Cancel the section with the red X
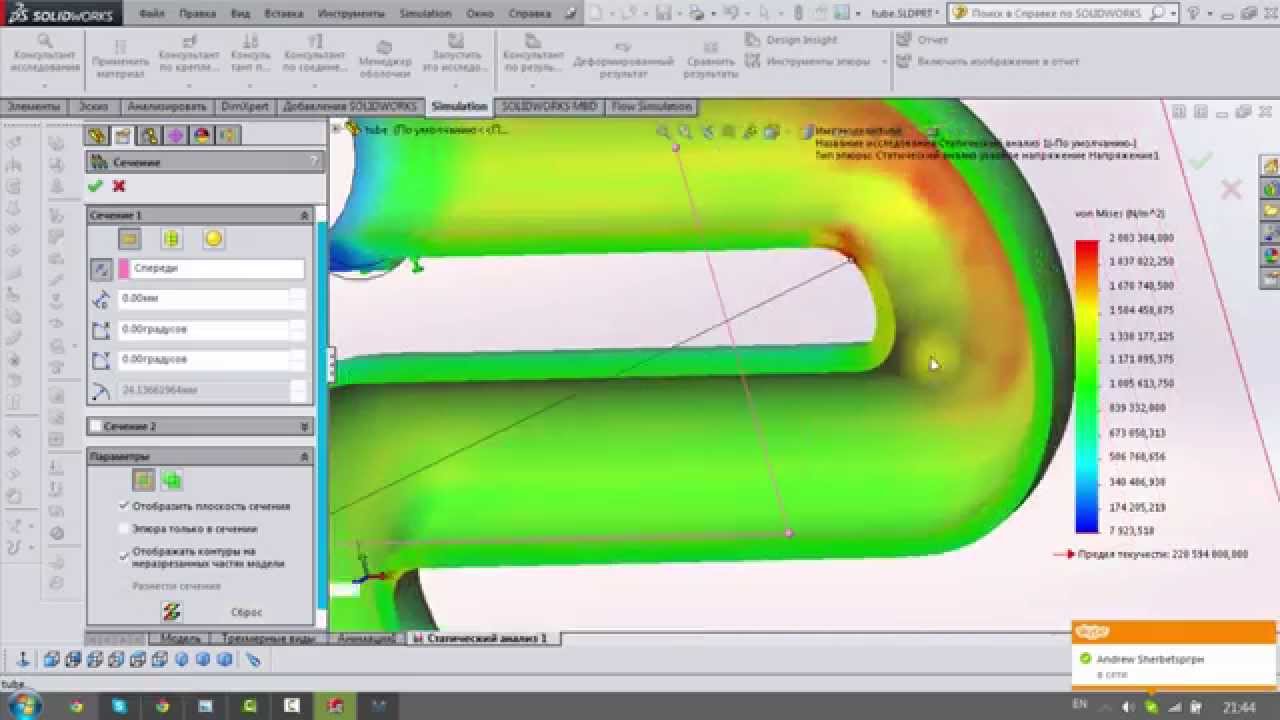This screenshot has height=720, width=1280. 119,186
